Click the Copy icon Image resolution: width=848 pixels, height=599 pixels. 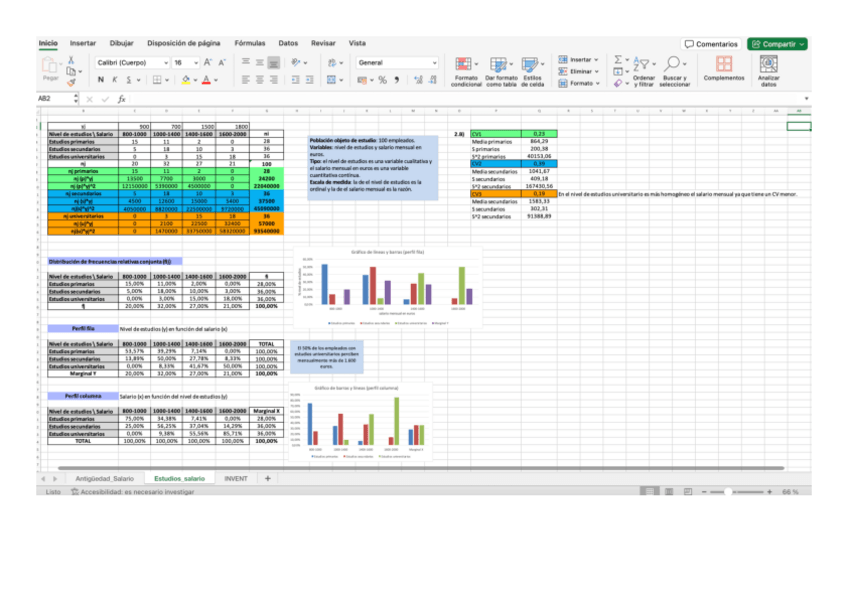click(x=71, y=71)
